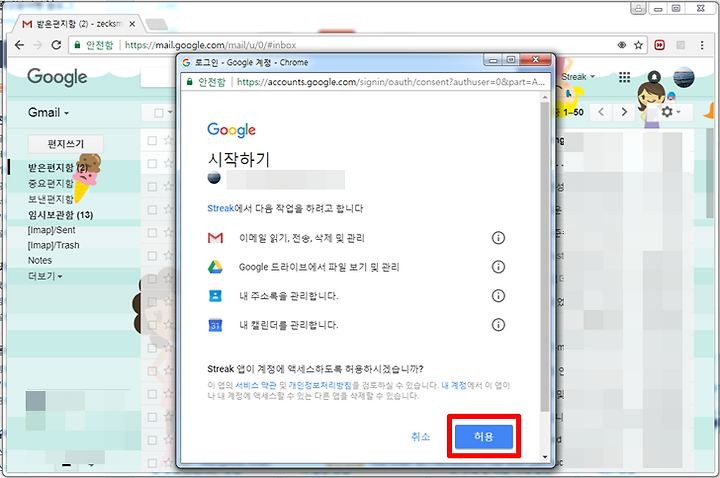Open the [Imap]/Sent folder
Image resolution: width=720 pixels, height=478 pixels.
tap(51, 230)
